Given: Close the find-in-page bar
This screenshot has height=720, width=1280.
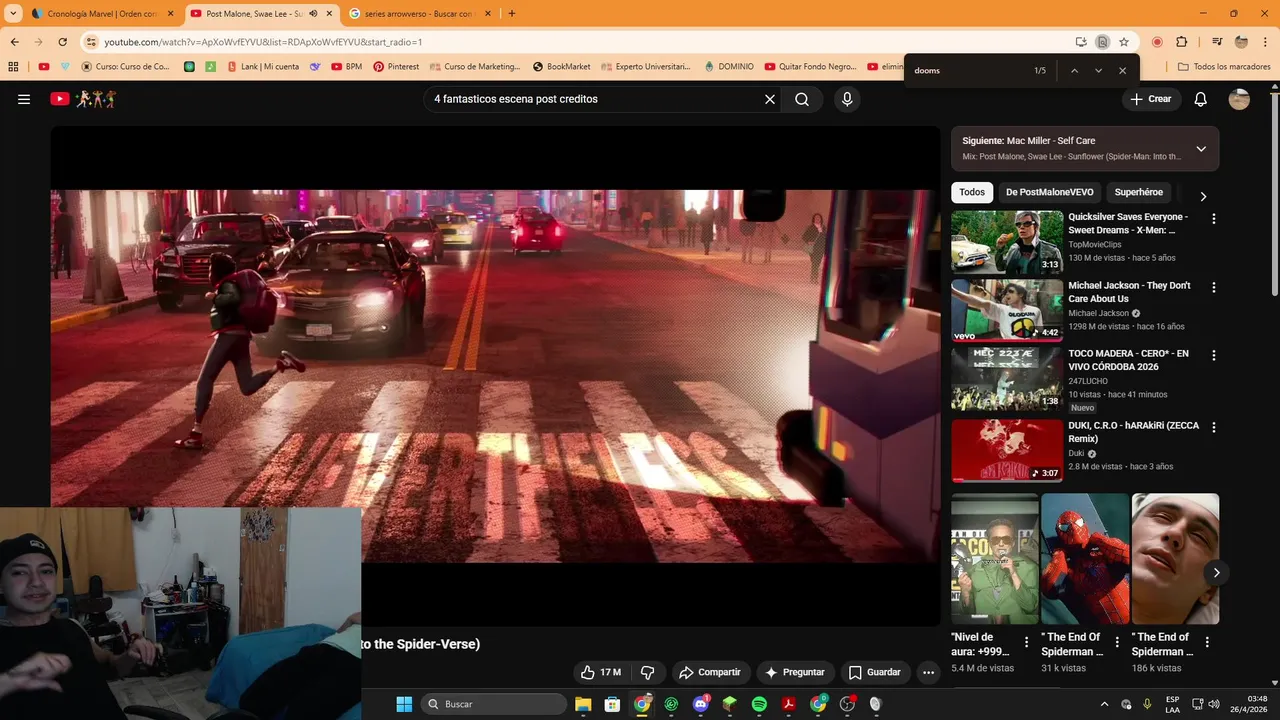Looking at the screenshot, I should [x=1122, y=71].
